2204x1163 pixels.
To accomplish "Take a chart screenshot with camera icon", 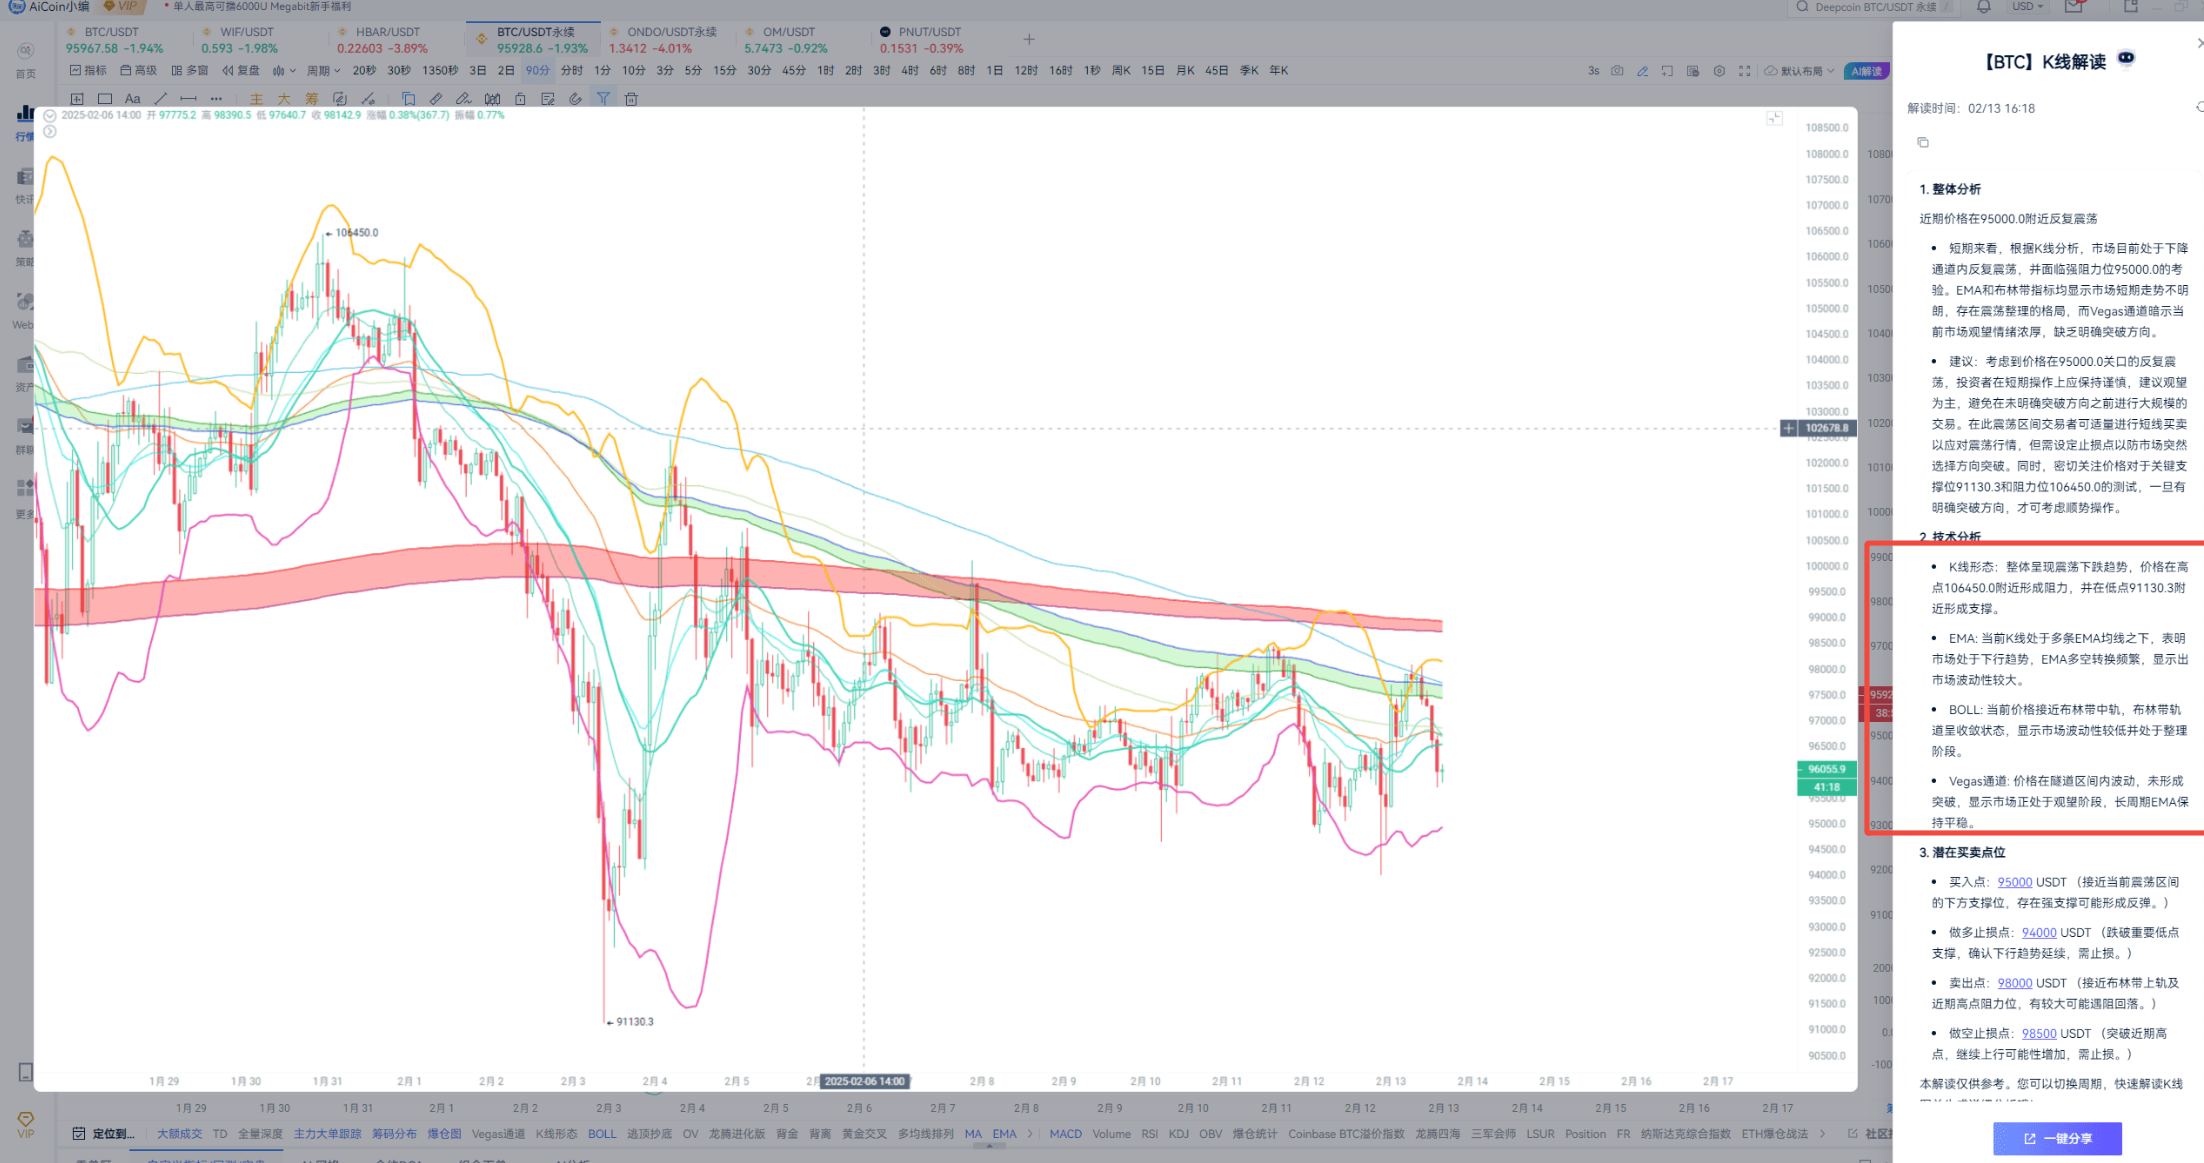I will pyautogui.click(x=1617, y=71).
